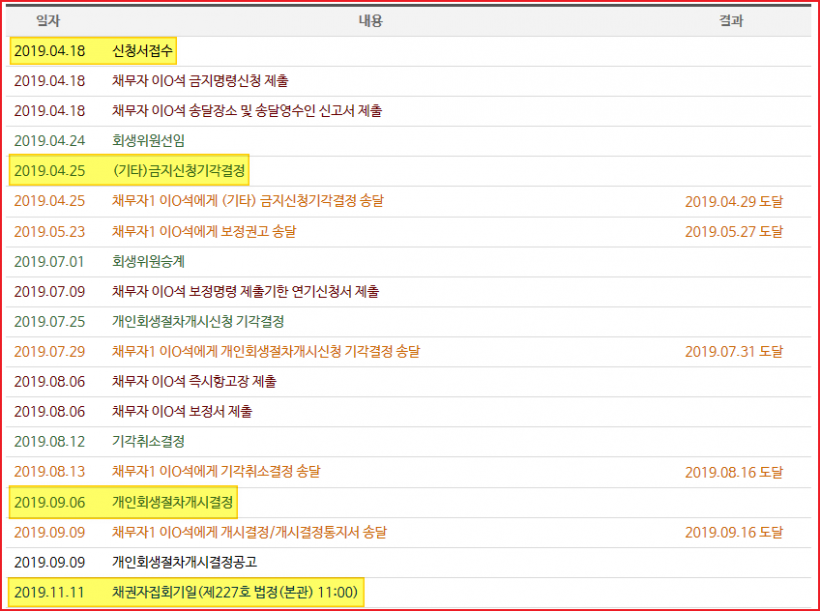The height and width of the screenshot is (611, 820).
Task: Click result '2019.08.16 도달'
Action: [x=734, y=472]
